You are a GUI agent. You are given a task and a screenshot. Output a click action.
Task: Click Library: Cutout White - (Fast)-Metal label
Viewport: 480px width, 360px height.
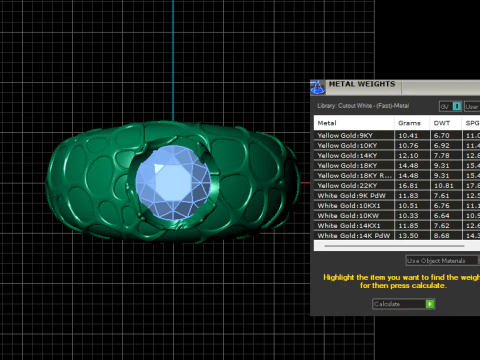coord(363,106)
